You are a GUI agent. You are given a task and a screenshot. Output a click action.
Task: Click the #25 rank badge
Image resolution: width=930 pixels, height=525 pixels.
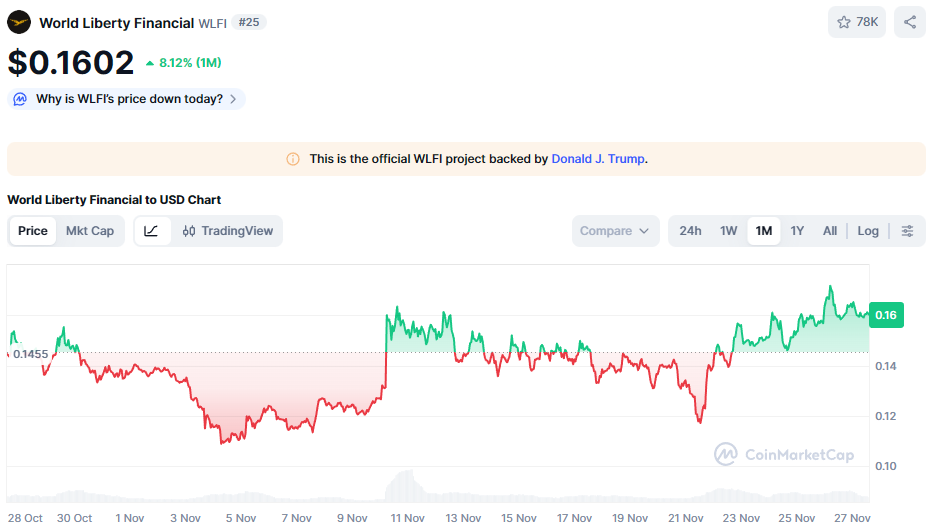point(250,22)
